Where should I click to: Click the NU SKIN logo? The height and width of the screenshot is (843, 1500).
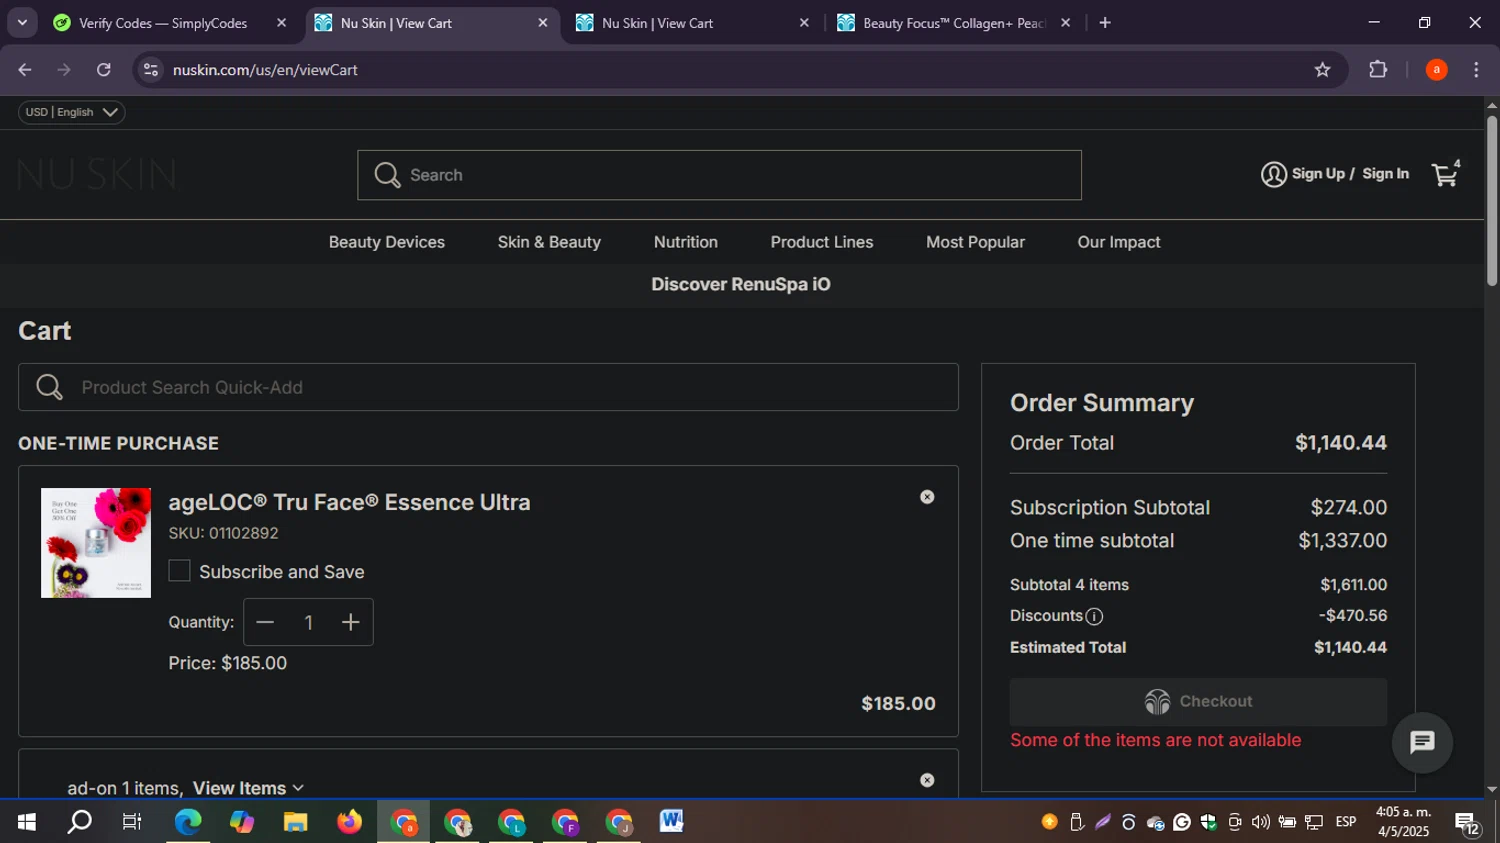coord(97,175)
